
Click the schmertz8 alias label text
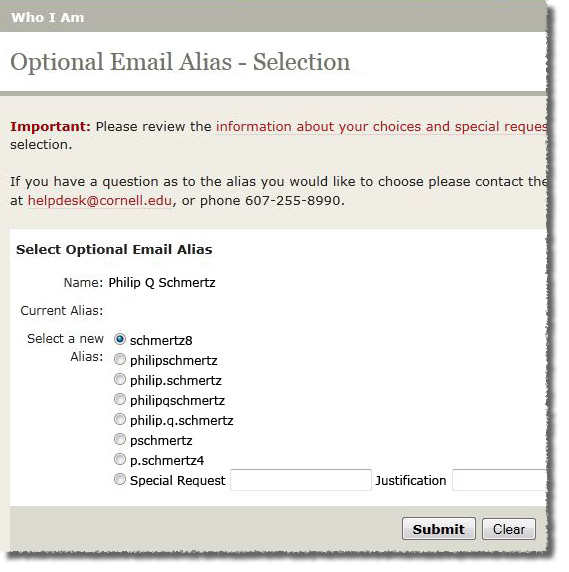pos(161,340)
